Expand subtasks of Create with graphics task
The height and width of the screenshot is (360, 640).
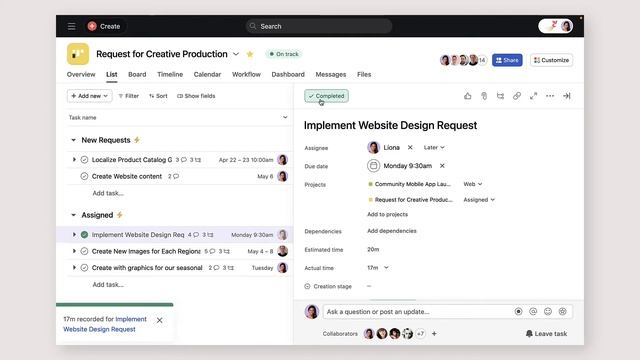pyautogui.click(x=74, y=268)
